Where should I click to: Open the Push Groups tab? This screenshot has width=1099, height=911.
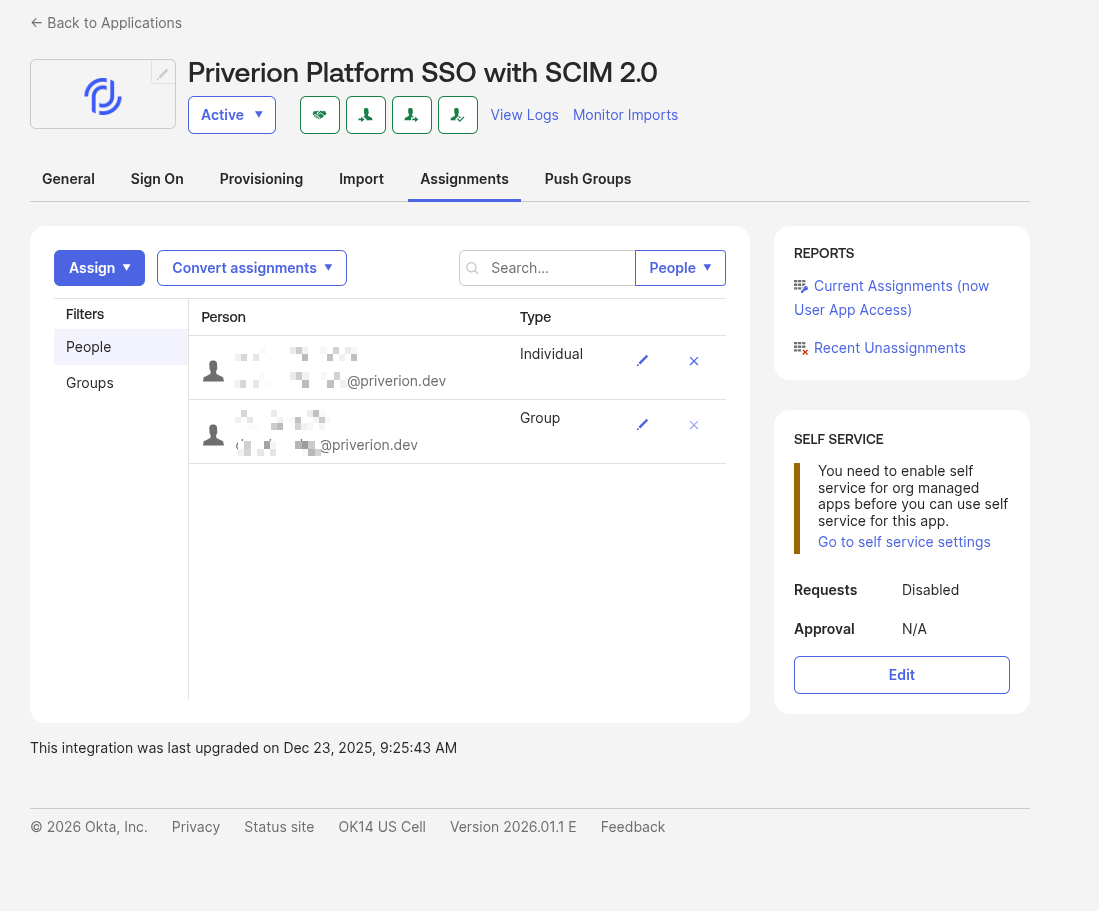click(x=587, y=179)
